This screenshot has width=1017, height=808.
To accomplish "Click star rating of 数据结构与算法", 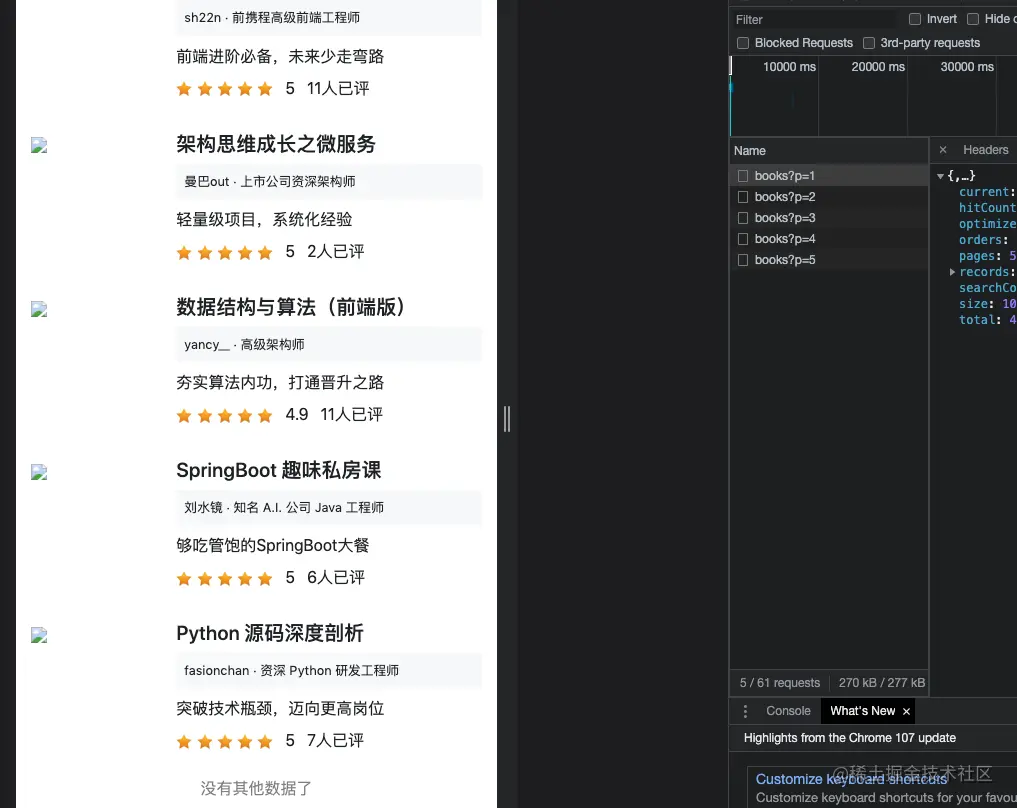I will click(x=224, y=415).
